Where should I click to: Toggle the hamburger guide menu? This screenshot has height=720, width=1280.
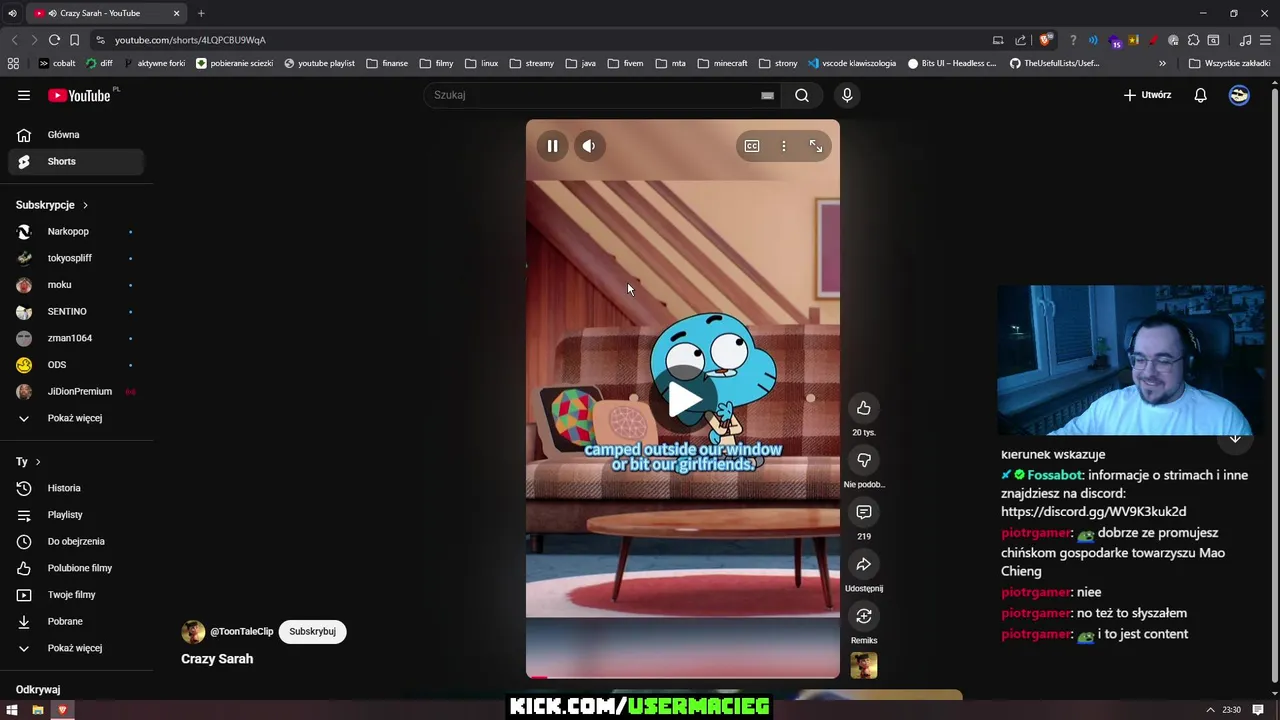(23, 95)
